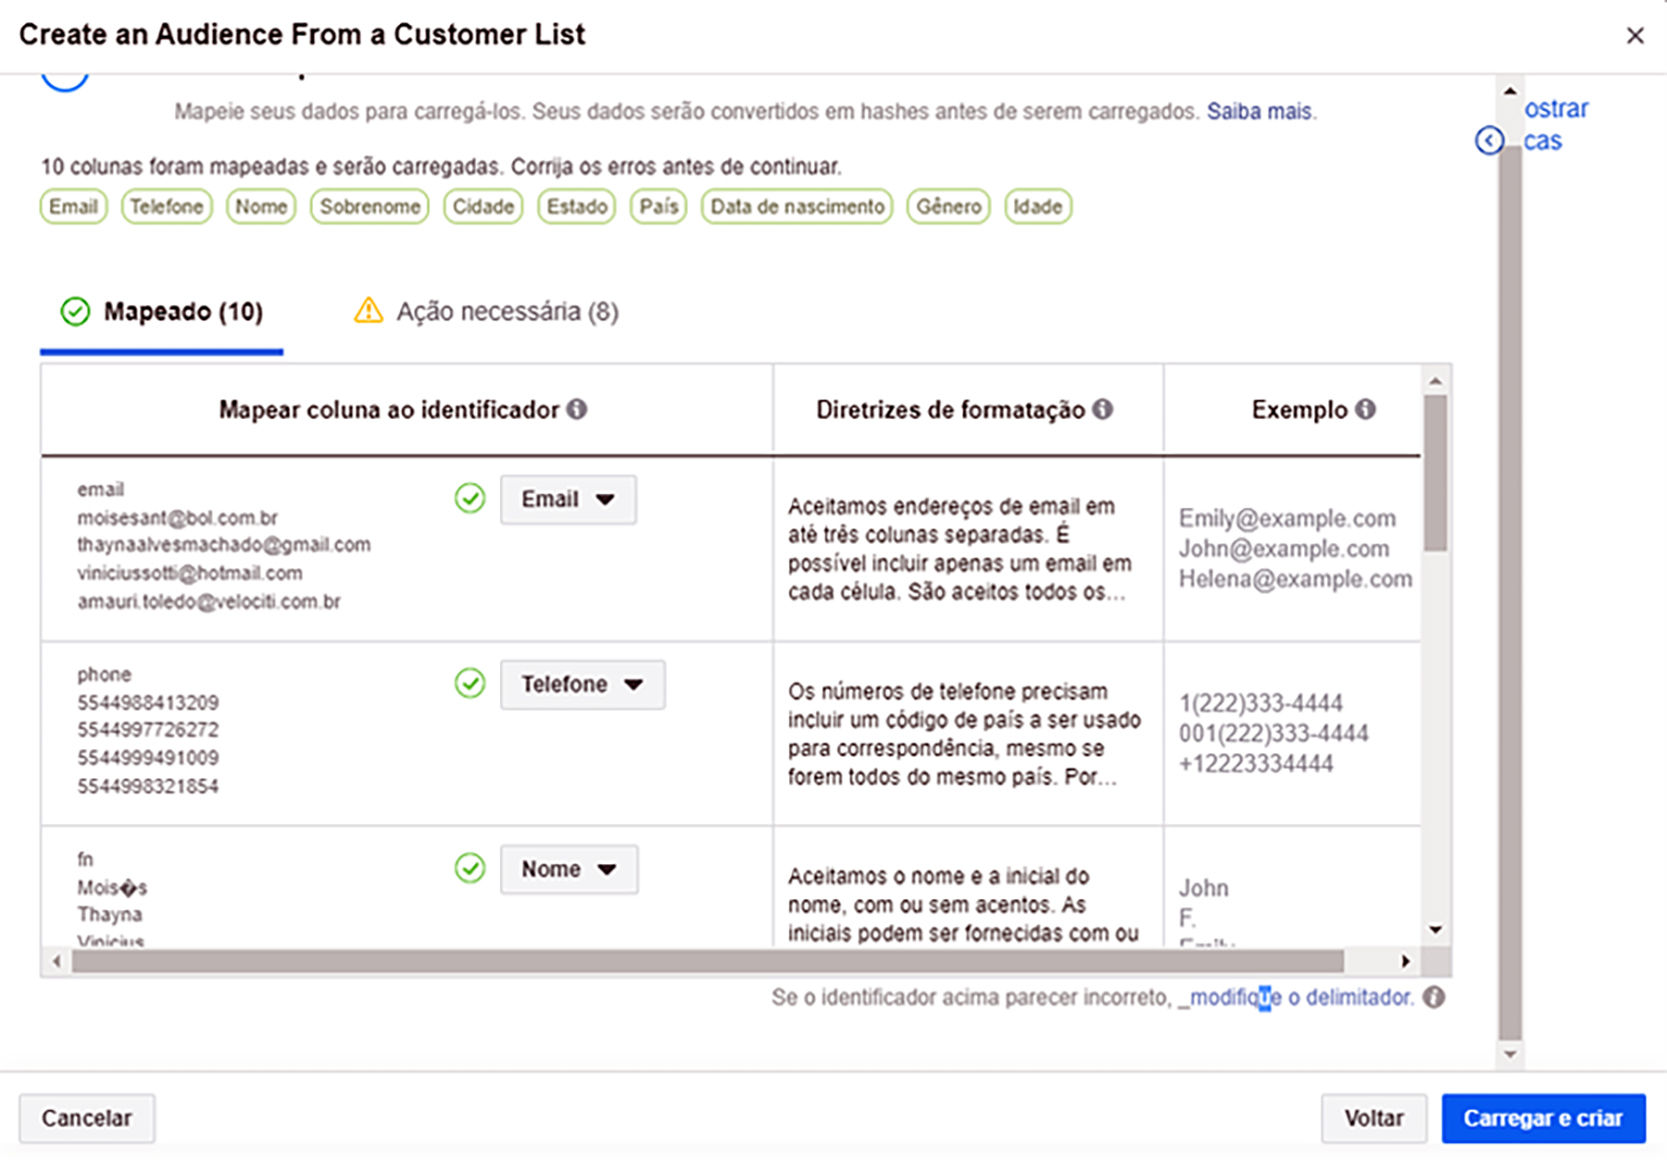Click phone number 5544999491009
The width and height of the screenshot is (1667, 1160).
click(148, 758)
